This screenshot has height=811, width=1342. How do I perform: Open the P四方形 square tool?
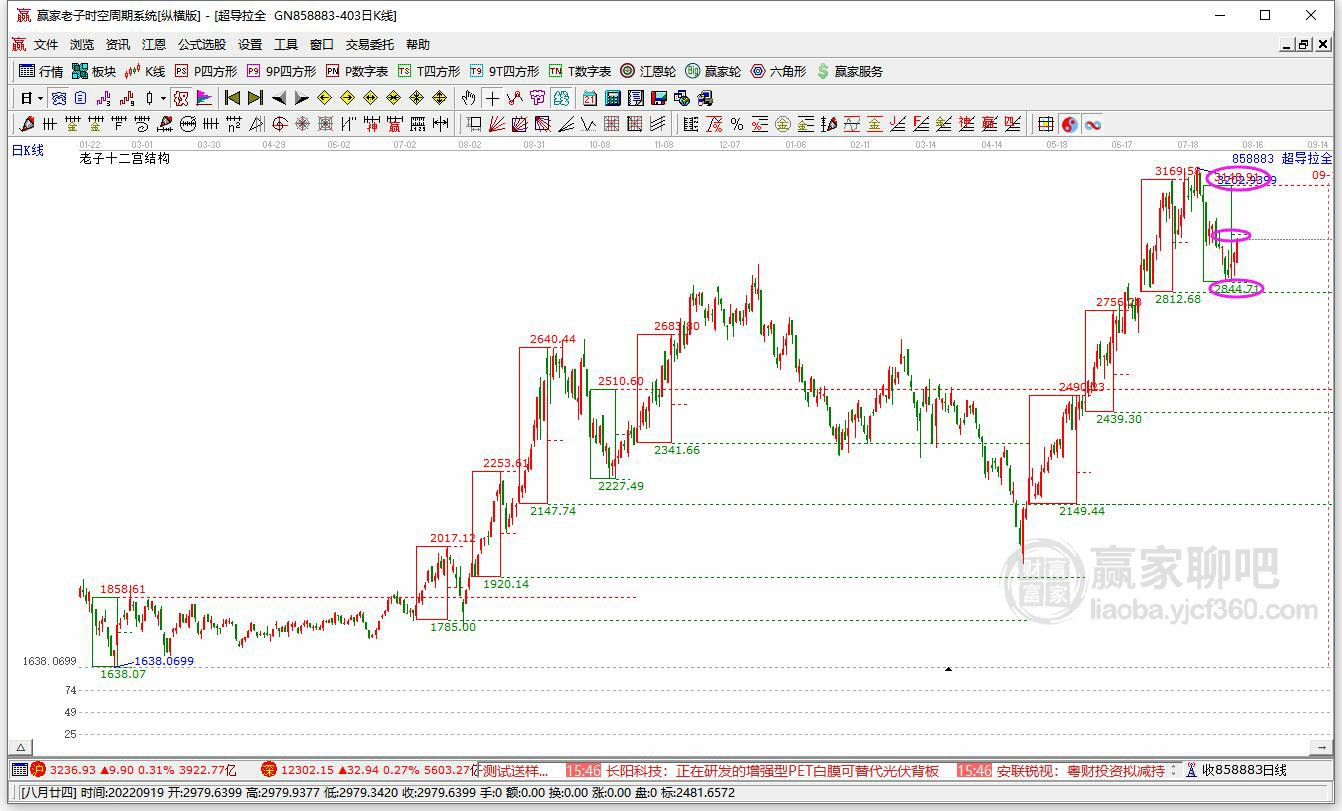point(206,71)
